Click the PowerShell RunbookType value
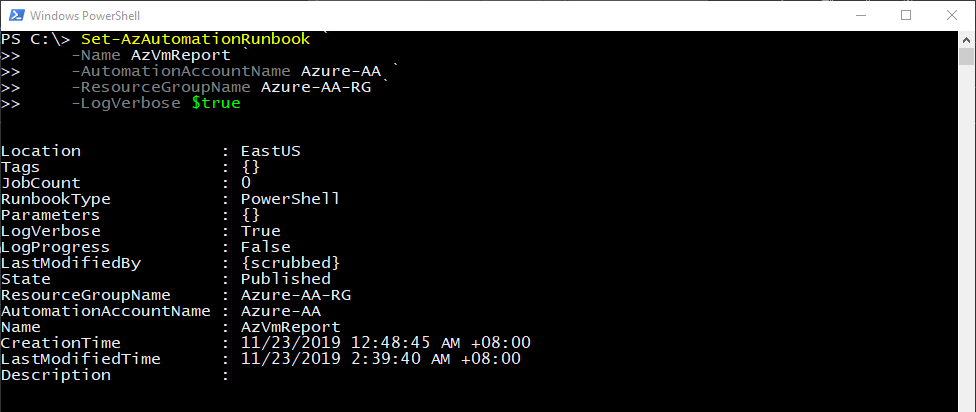This screenshot has width=976, height=412. point(290,199)
